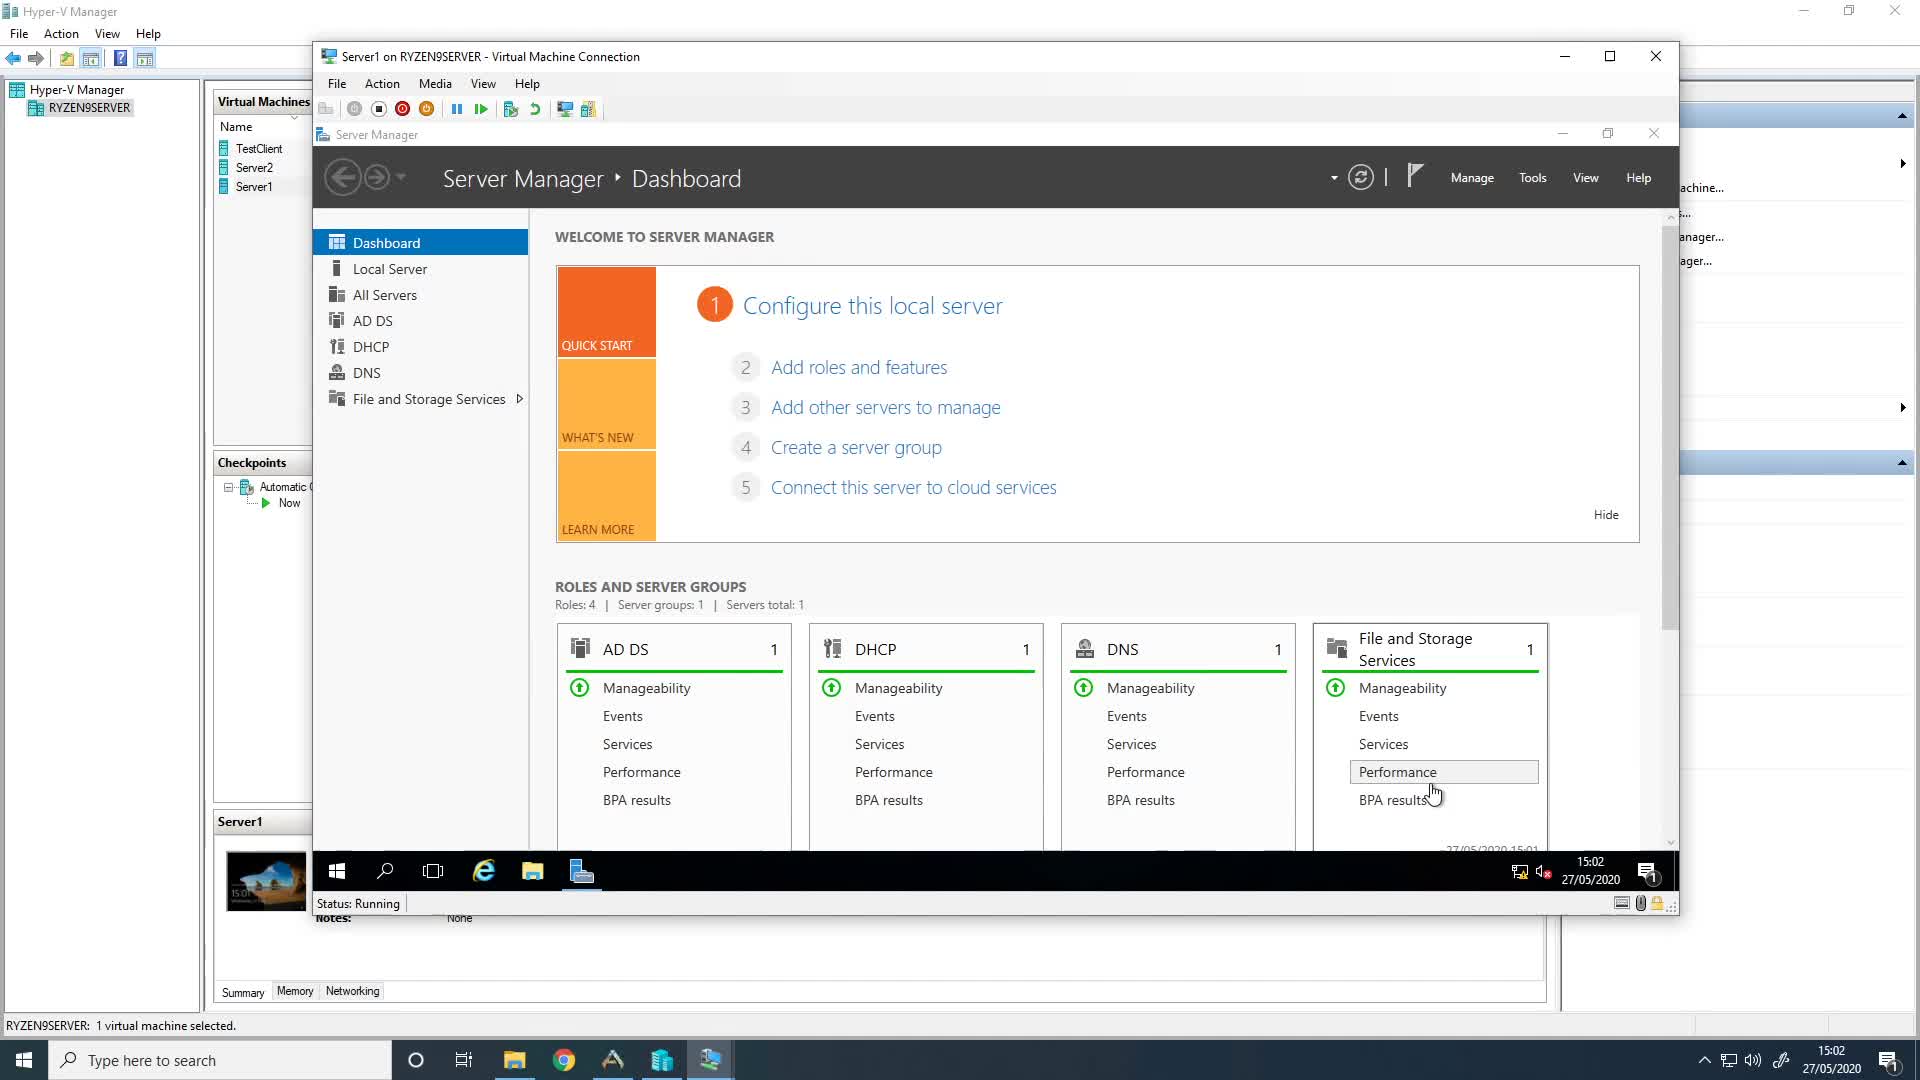Open the Media menu
1920x1080 pixels.
435,84
